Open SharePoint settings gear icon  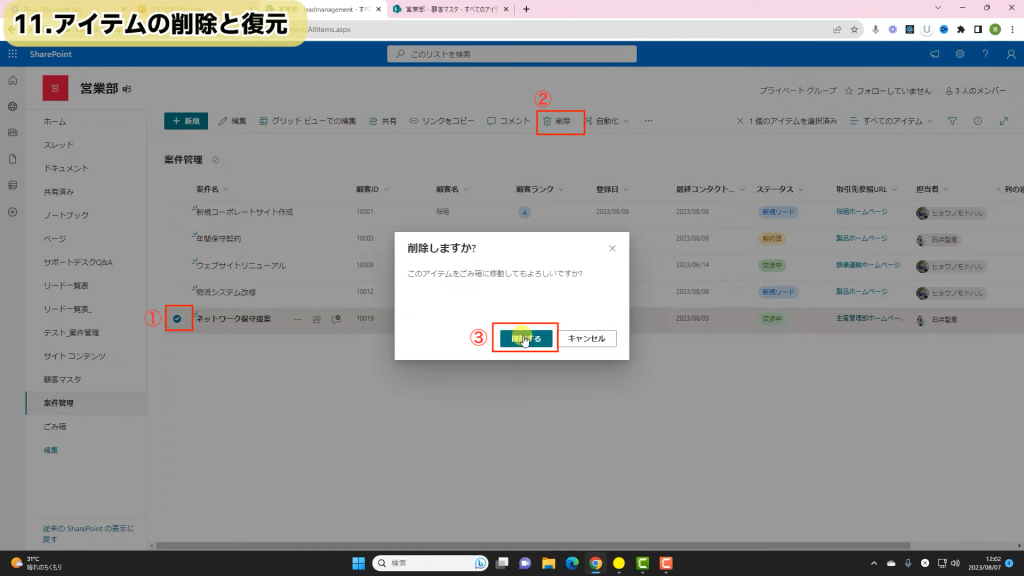[960, 53]
